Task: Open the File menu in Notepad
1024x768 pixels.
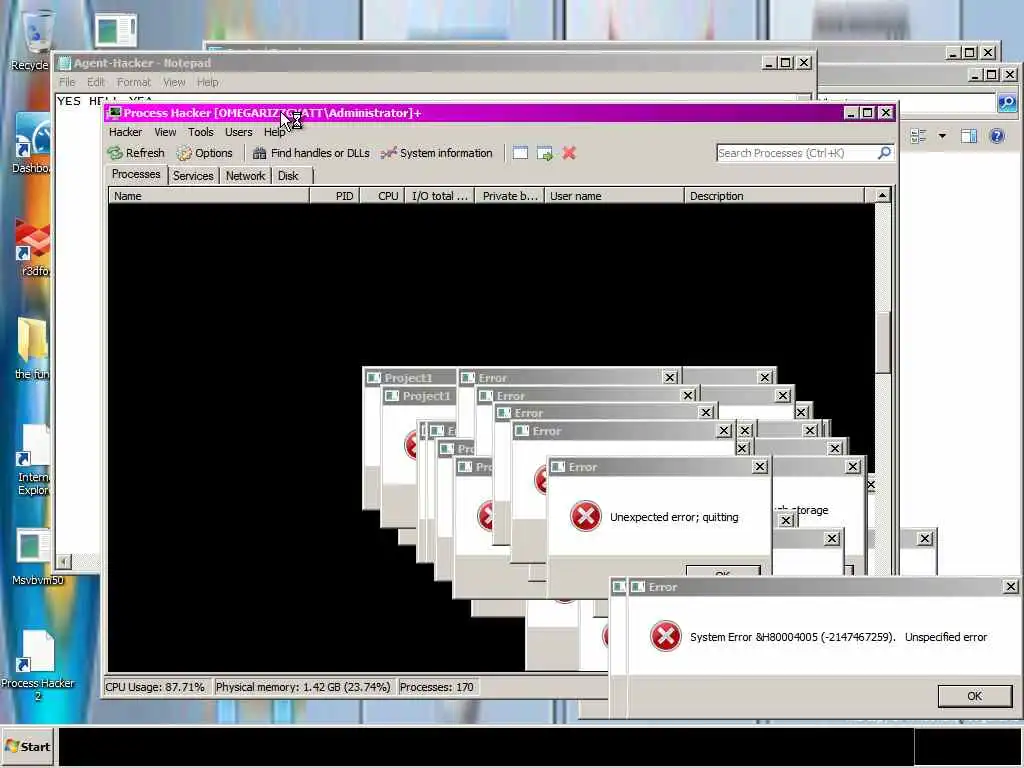Action: [x=67, y=82]
